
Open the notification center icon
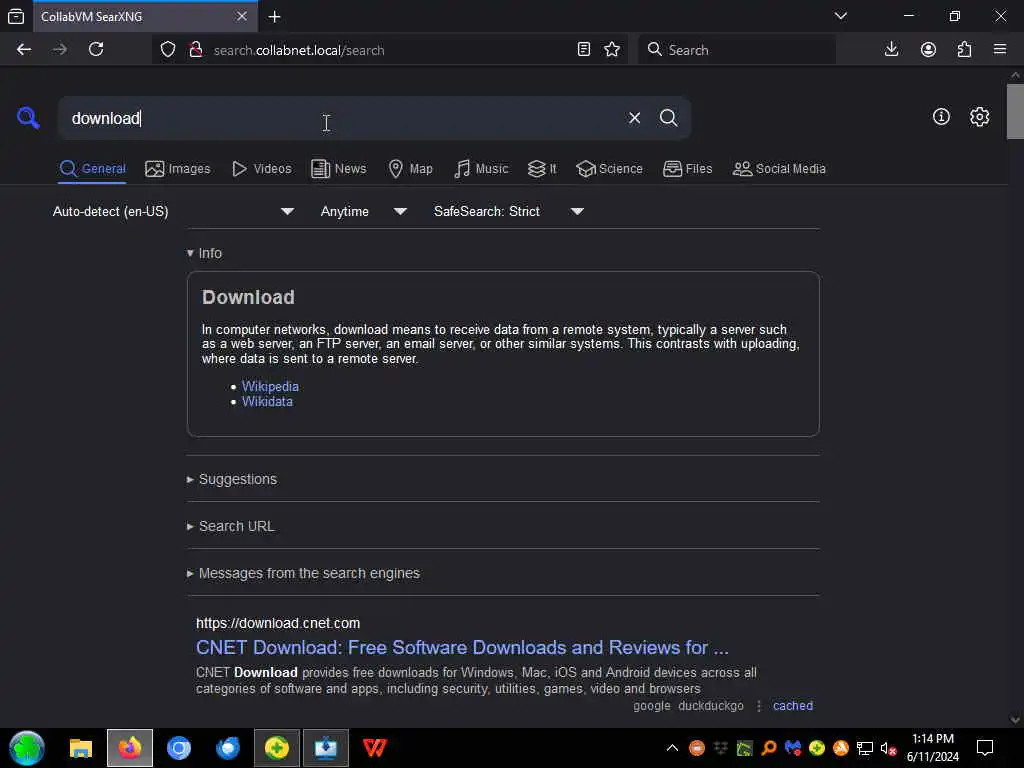pos(985,748)
